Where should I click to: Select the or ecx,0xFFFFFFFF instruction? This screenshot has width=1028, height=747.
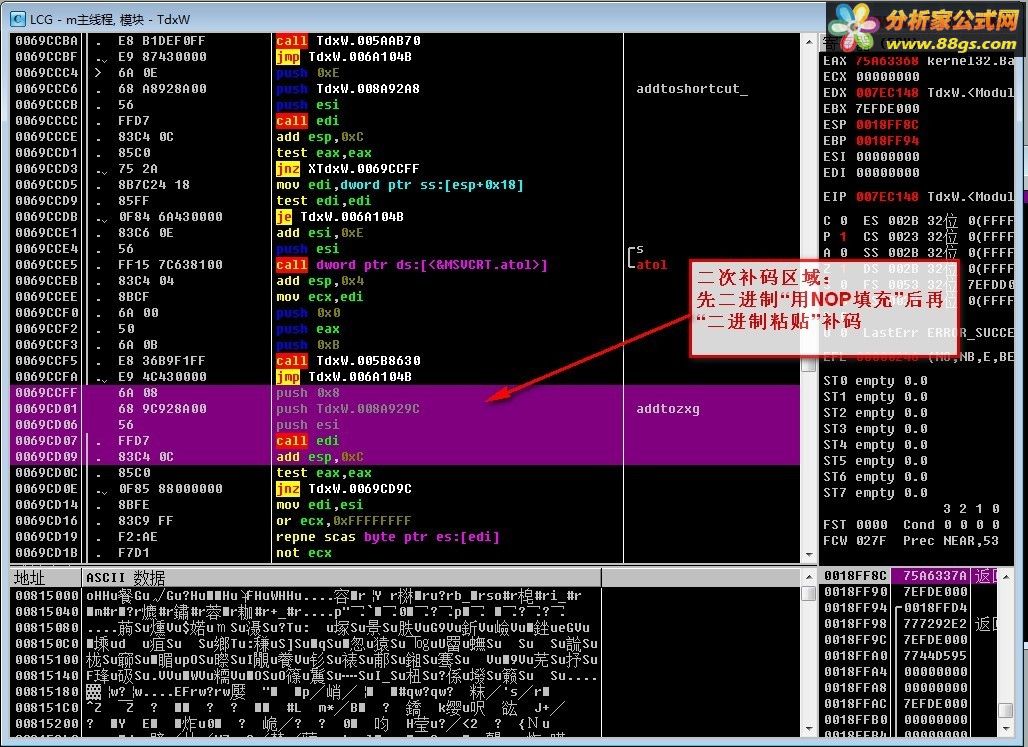[344, 521]
